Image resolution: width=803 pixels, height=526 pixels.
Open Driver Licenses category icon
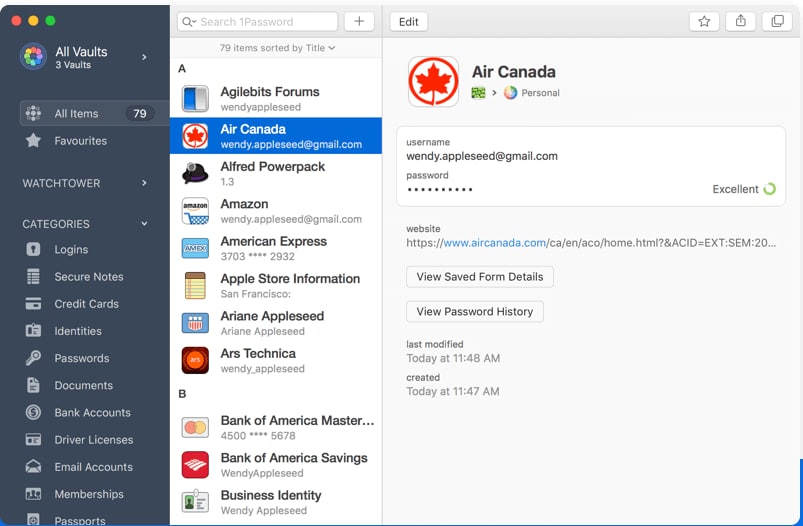click(33, 439)
